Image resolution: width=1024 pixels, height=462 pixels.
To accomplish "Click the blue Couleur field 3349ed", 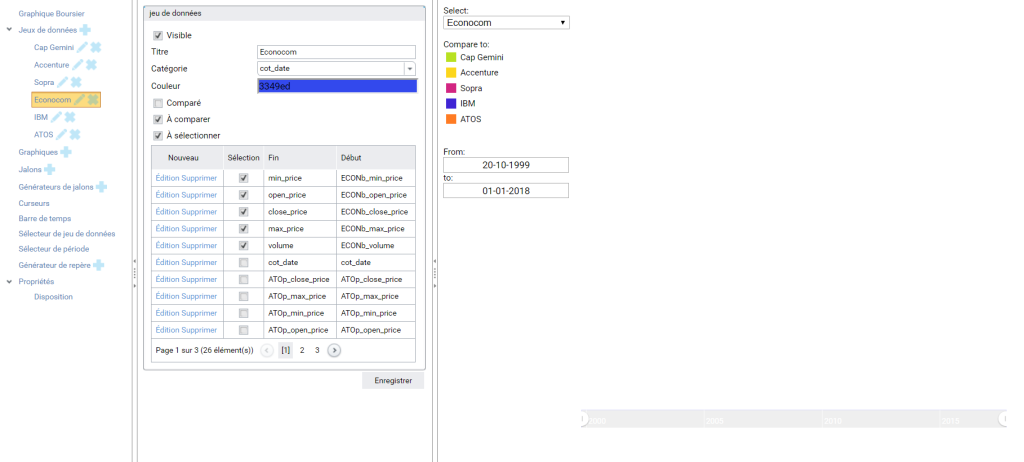I will pyautogui.click(x=337, y=86).
